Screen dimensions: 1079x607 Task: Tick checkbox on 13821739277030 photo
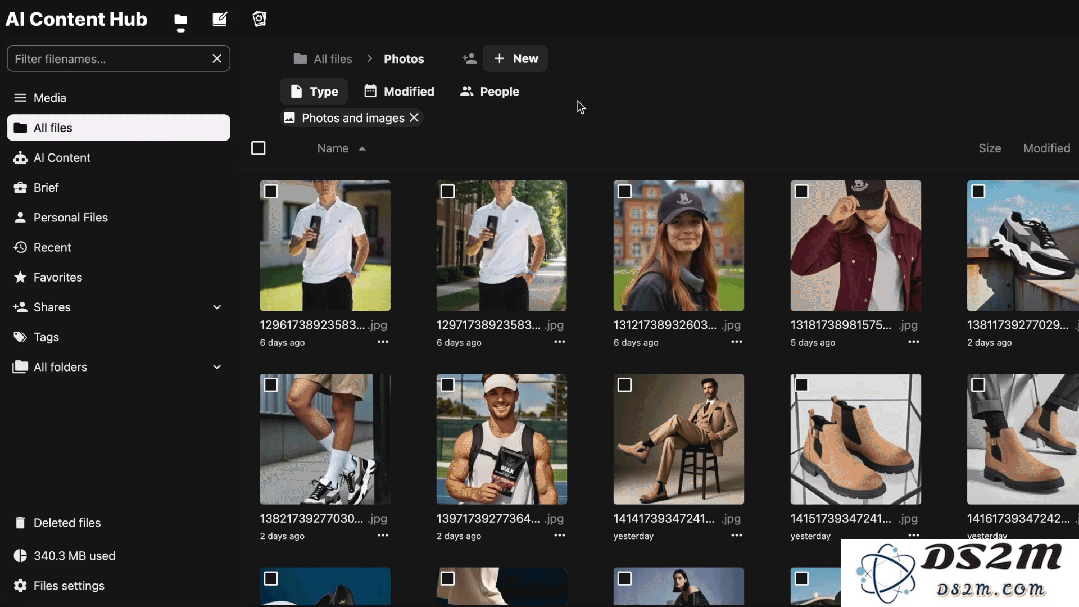(x=270, y=385)
